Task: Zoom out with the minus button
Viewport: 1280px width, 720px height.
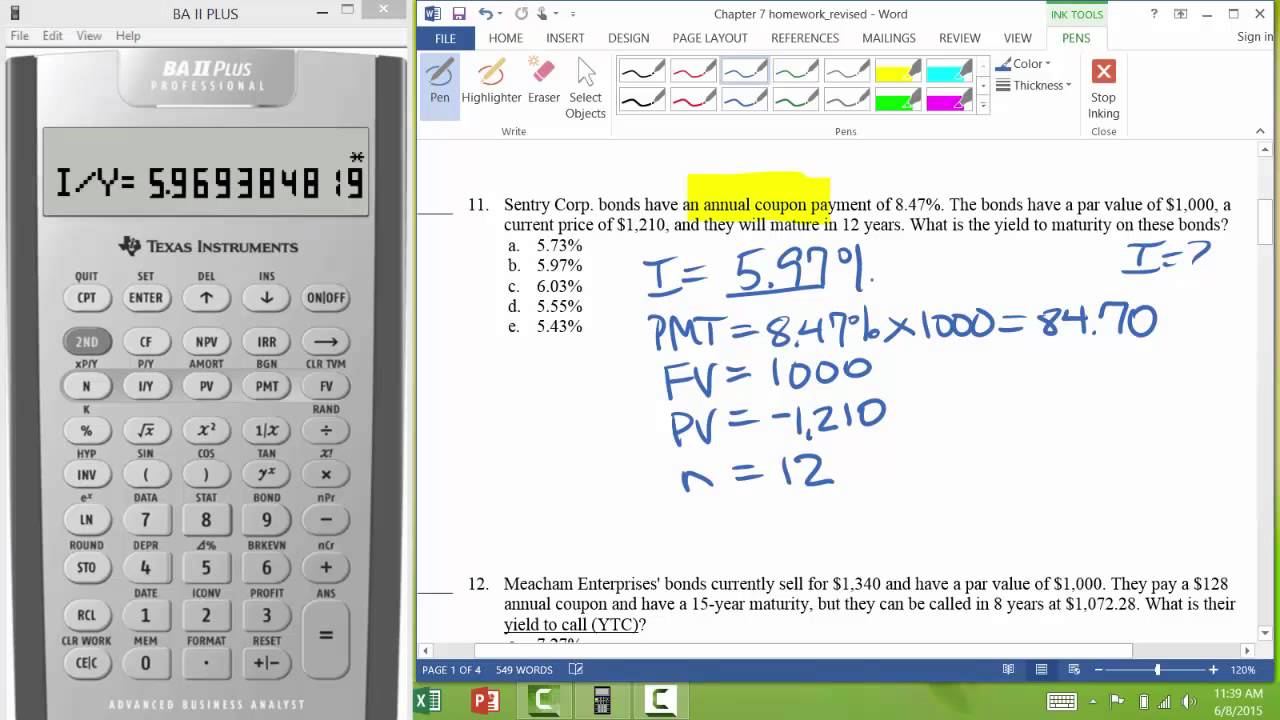Action: coord(1098,670)
